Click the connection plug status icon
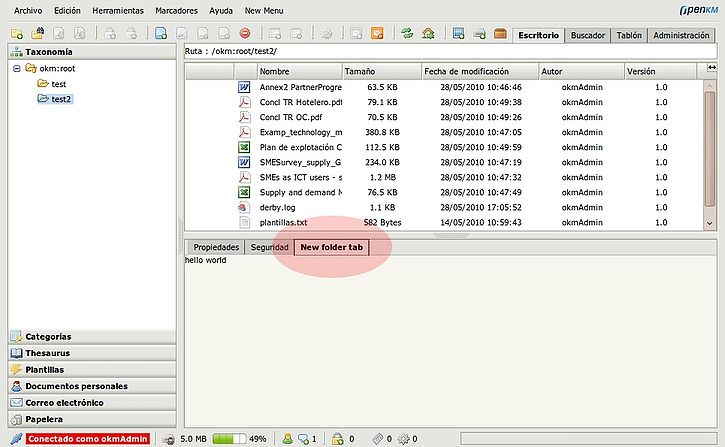725x447 pixels. click(17, 439)
